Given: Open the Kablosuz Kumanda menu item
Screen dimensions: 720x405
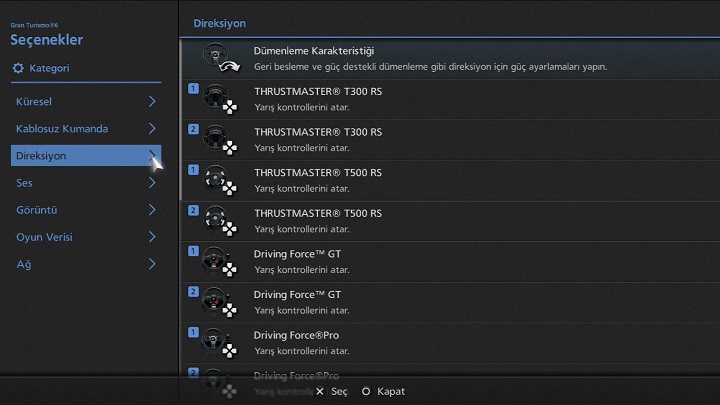Looking at the screenshot, I should pyautogui.click(x=62, y=129).
